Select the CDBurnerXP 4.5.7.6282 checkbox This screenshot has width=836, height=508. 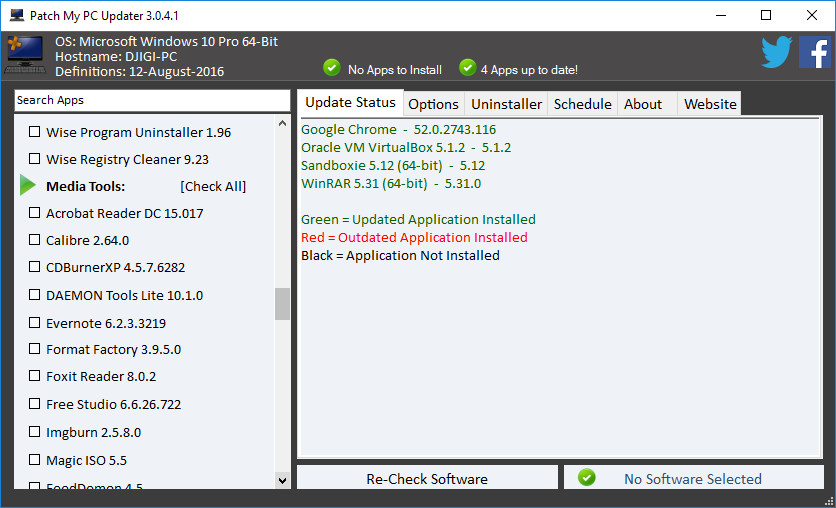(35, 267)
